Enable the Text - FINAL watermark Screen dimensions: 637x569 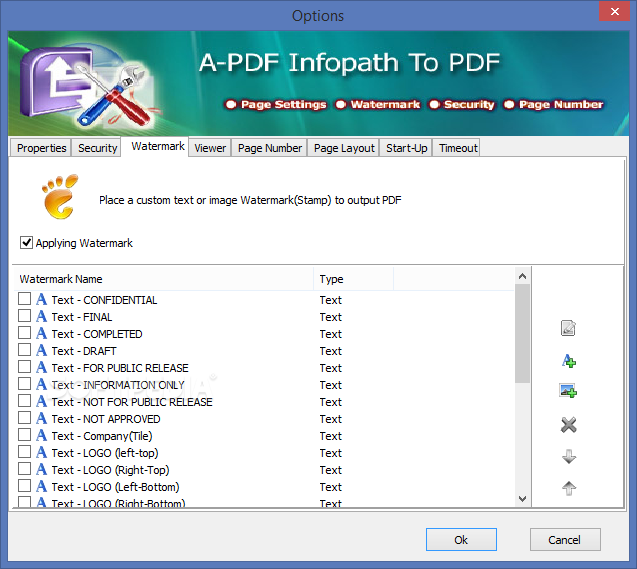pyautogui.click(x=24, y=316)
